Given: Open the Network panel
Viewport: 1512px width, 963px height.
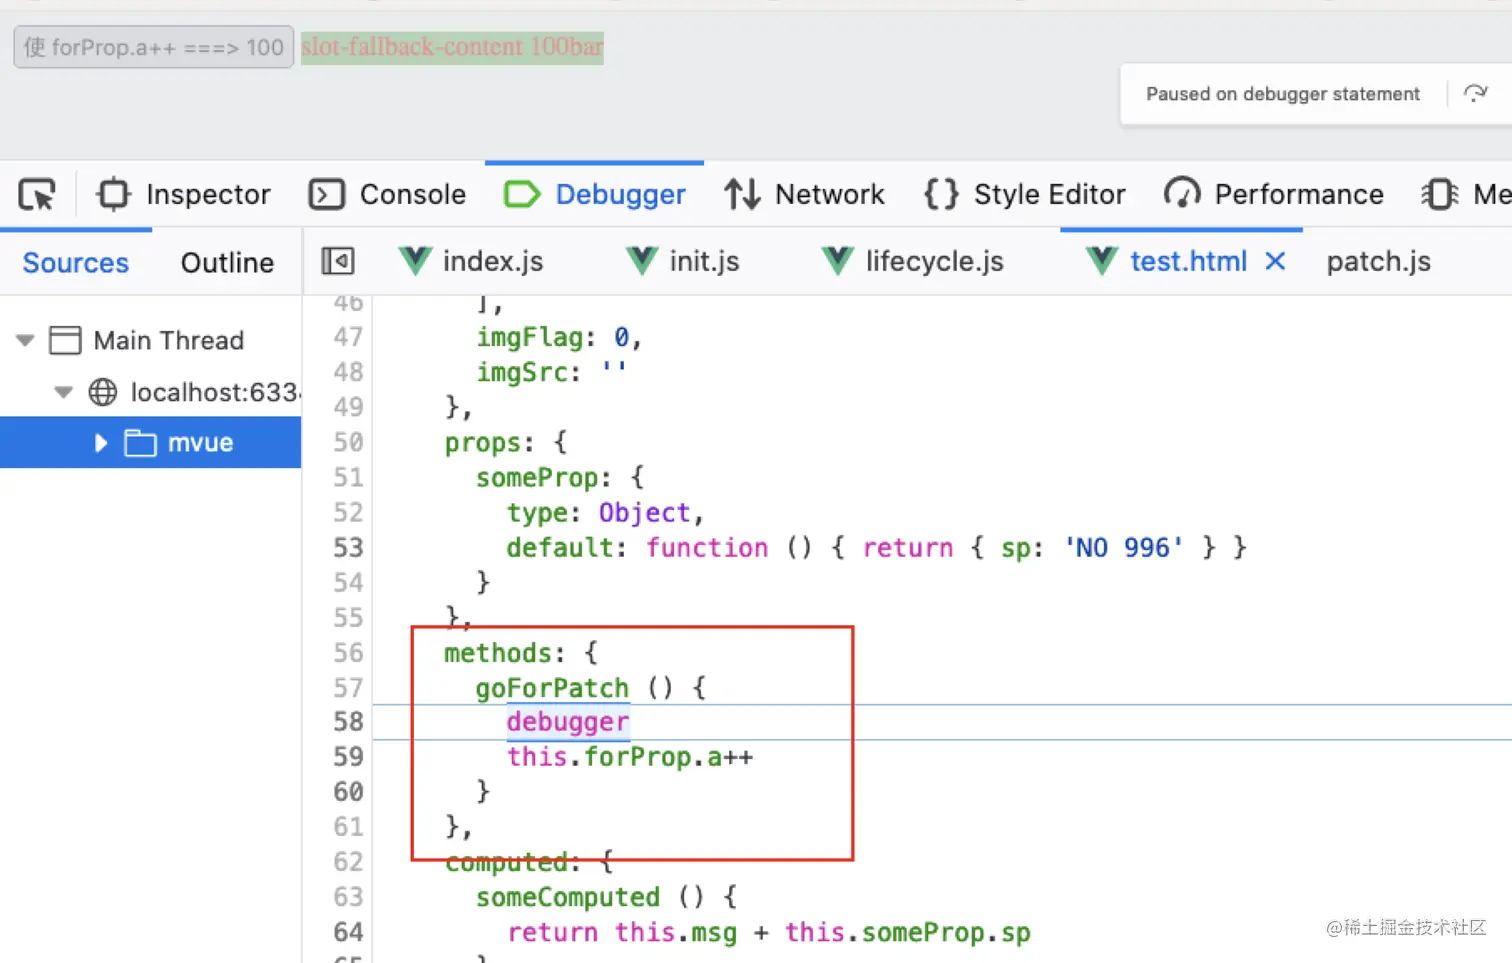Looking at the screenshot, I should (805, 194).
